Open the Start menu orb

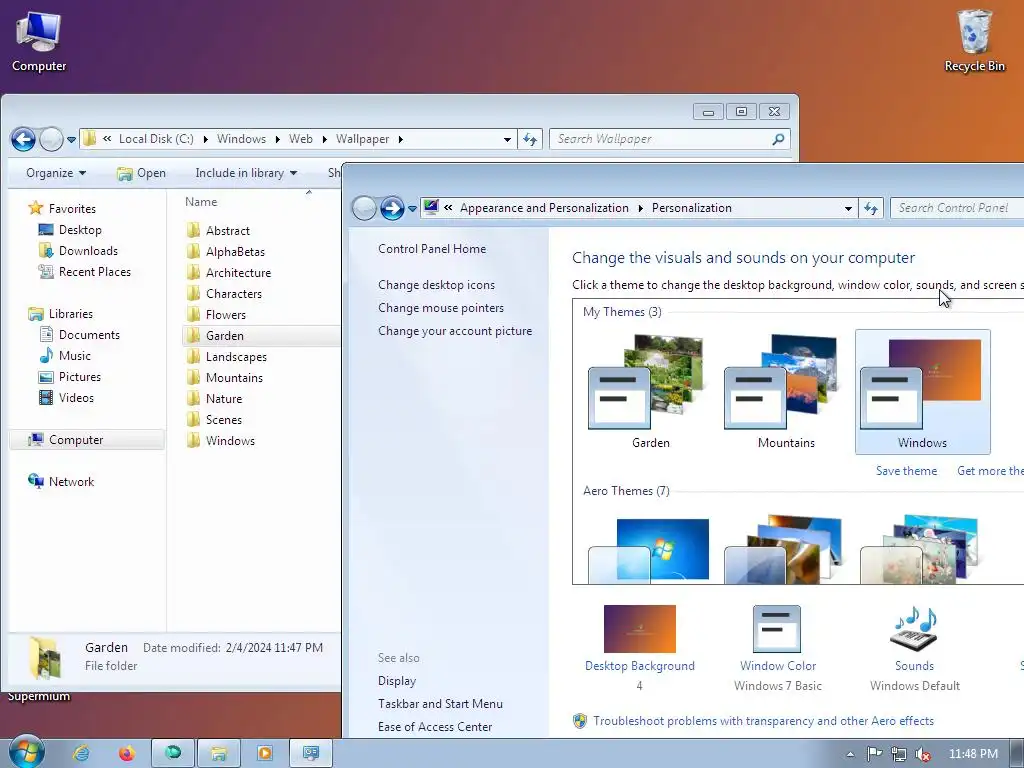27,752
